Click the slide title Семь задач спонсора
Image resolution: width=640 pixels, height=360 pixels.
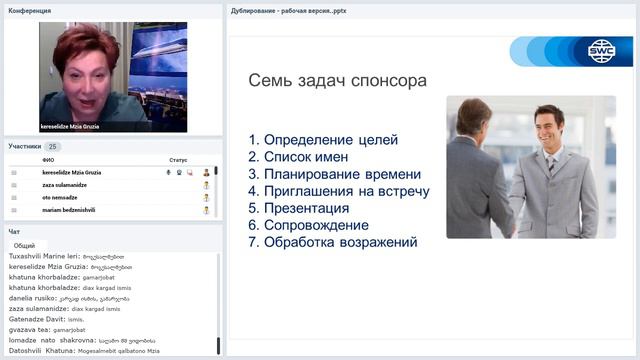click(338, 80)
